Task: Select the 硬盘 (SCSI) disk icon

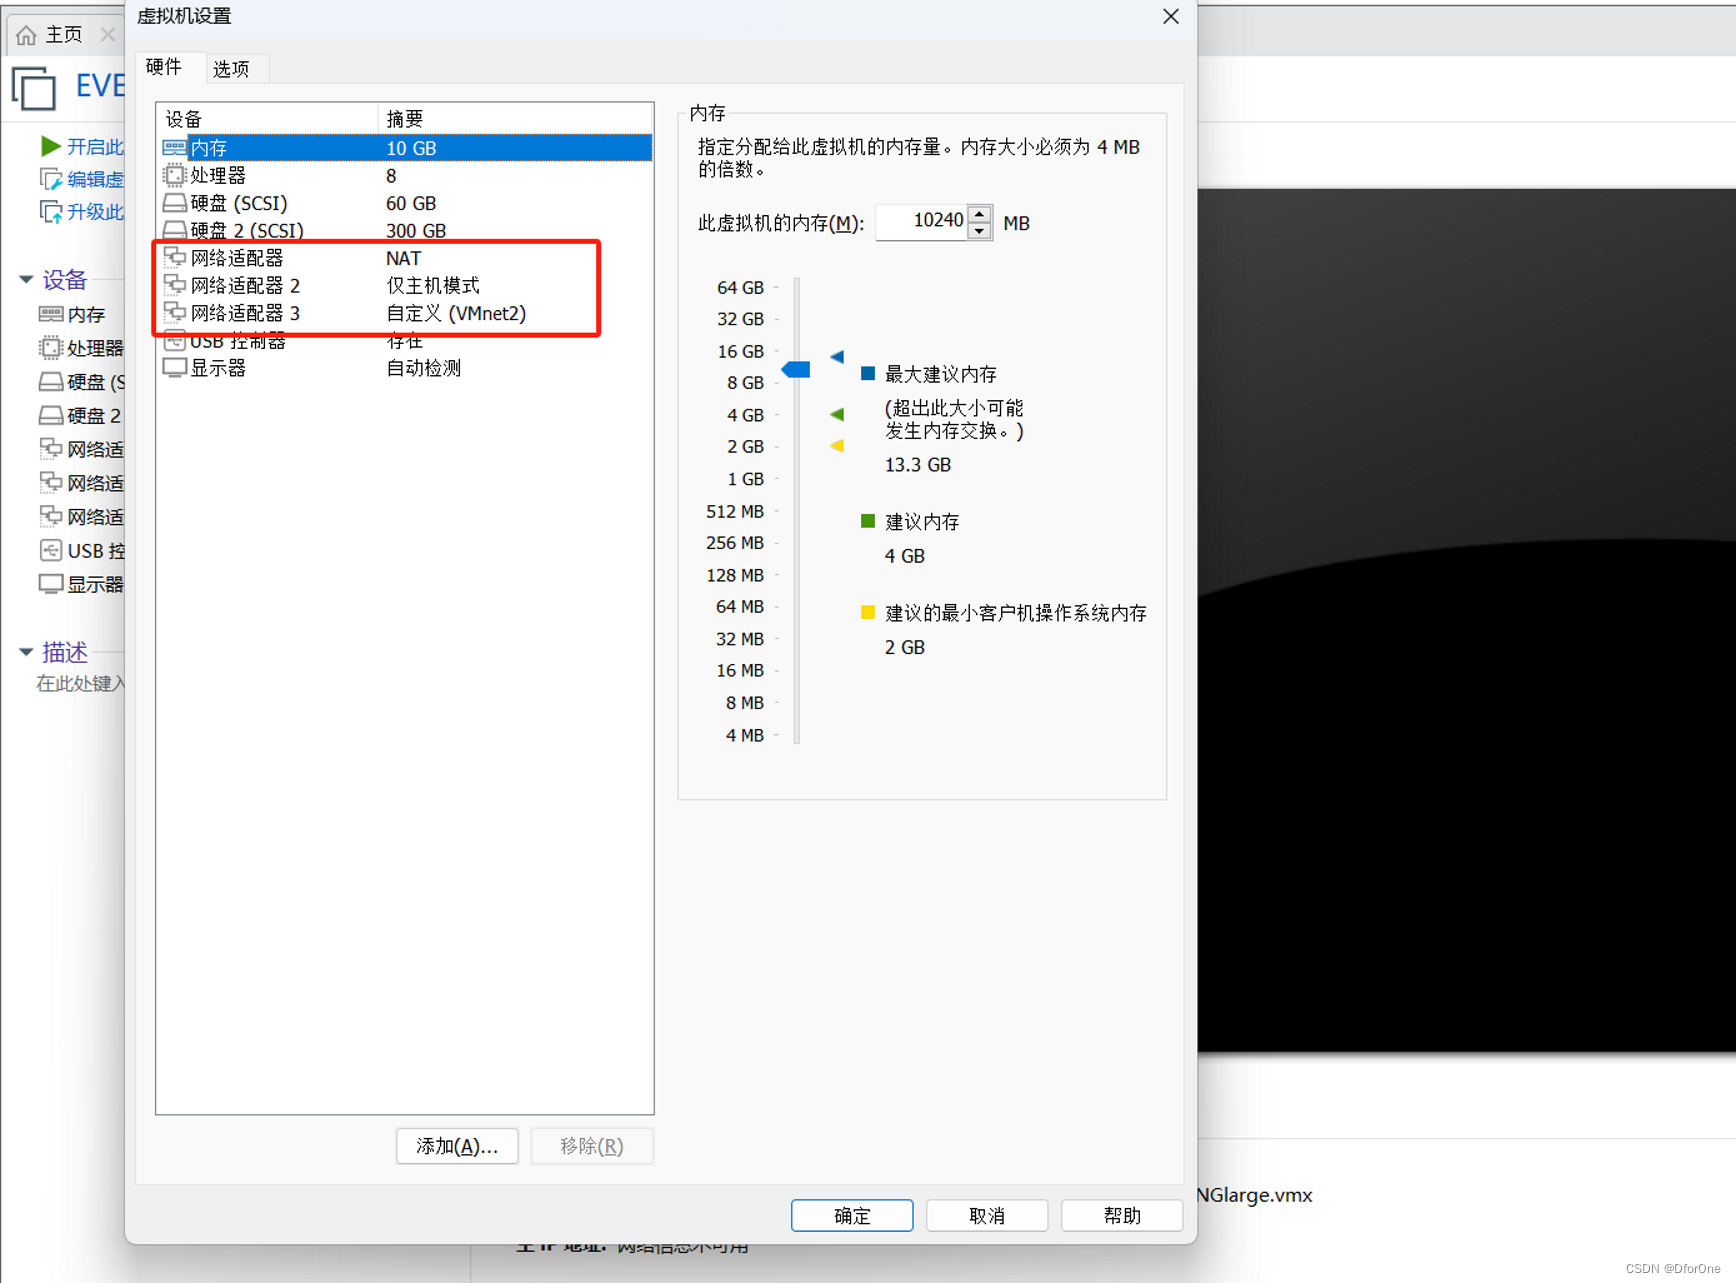Action: (174, 203)
